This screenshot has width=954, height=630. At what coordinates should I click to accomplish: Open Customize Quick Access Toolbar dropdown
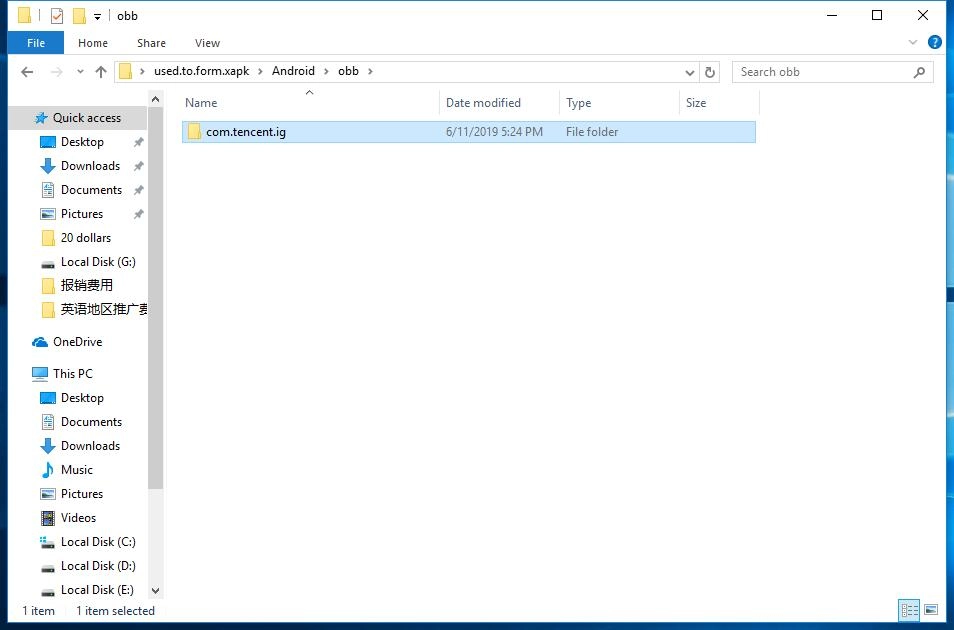coord(97,16)
